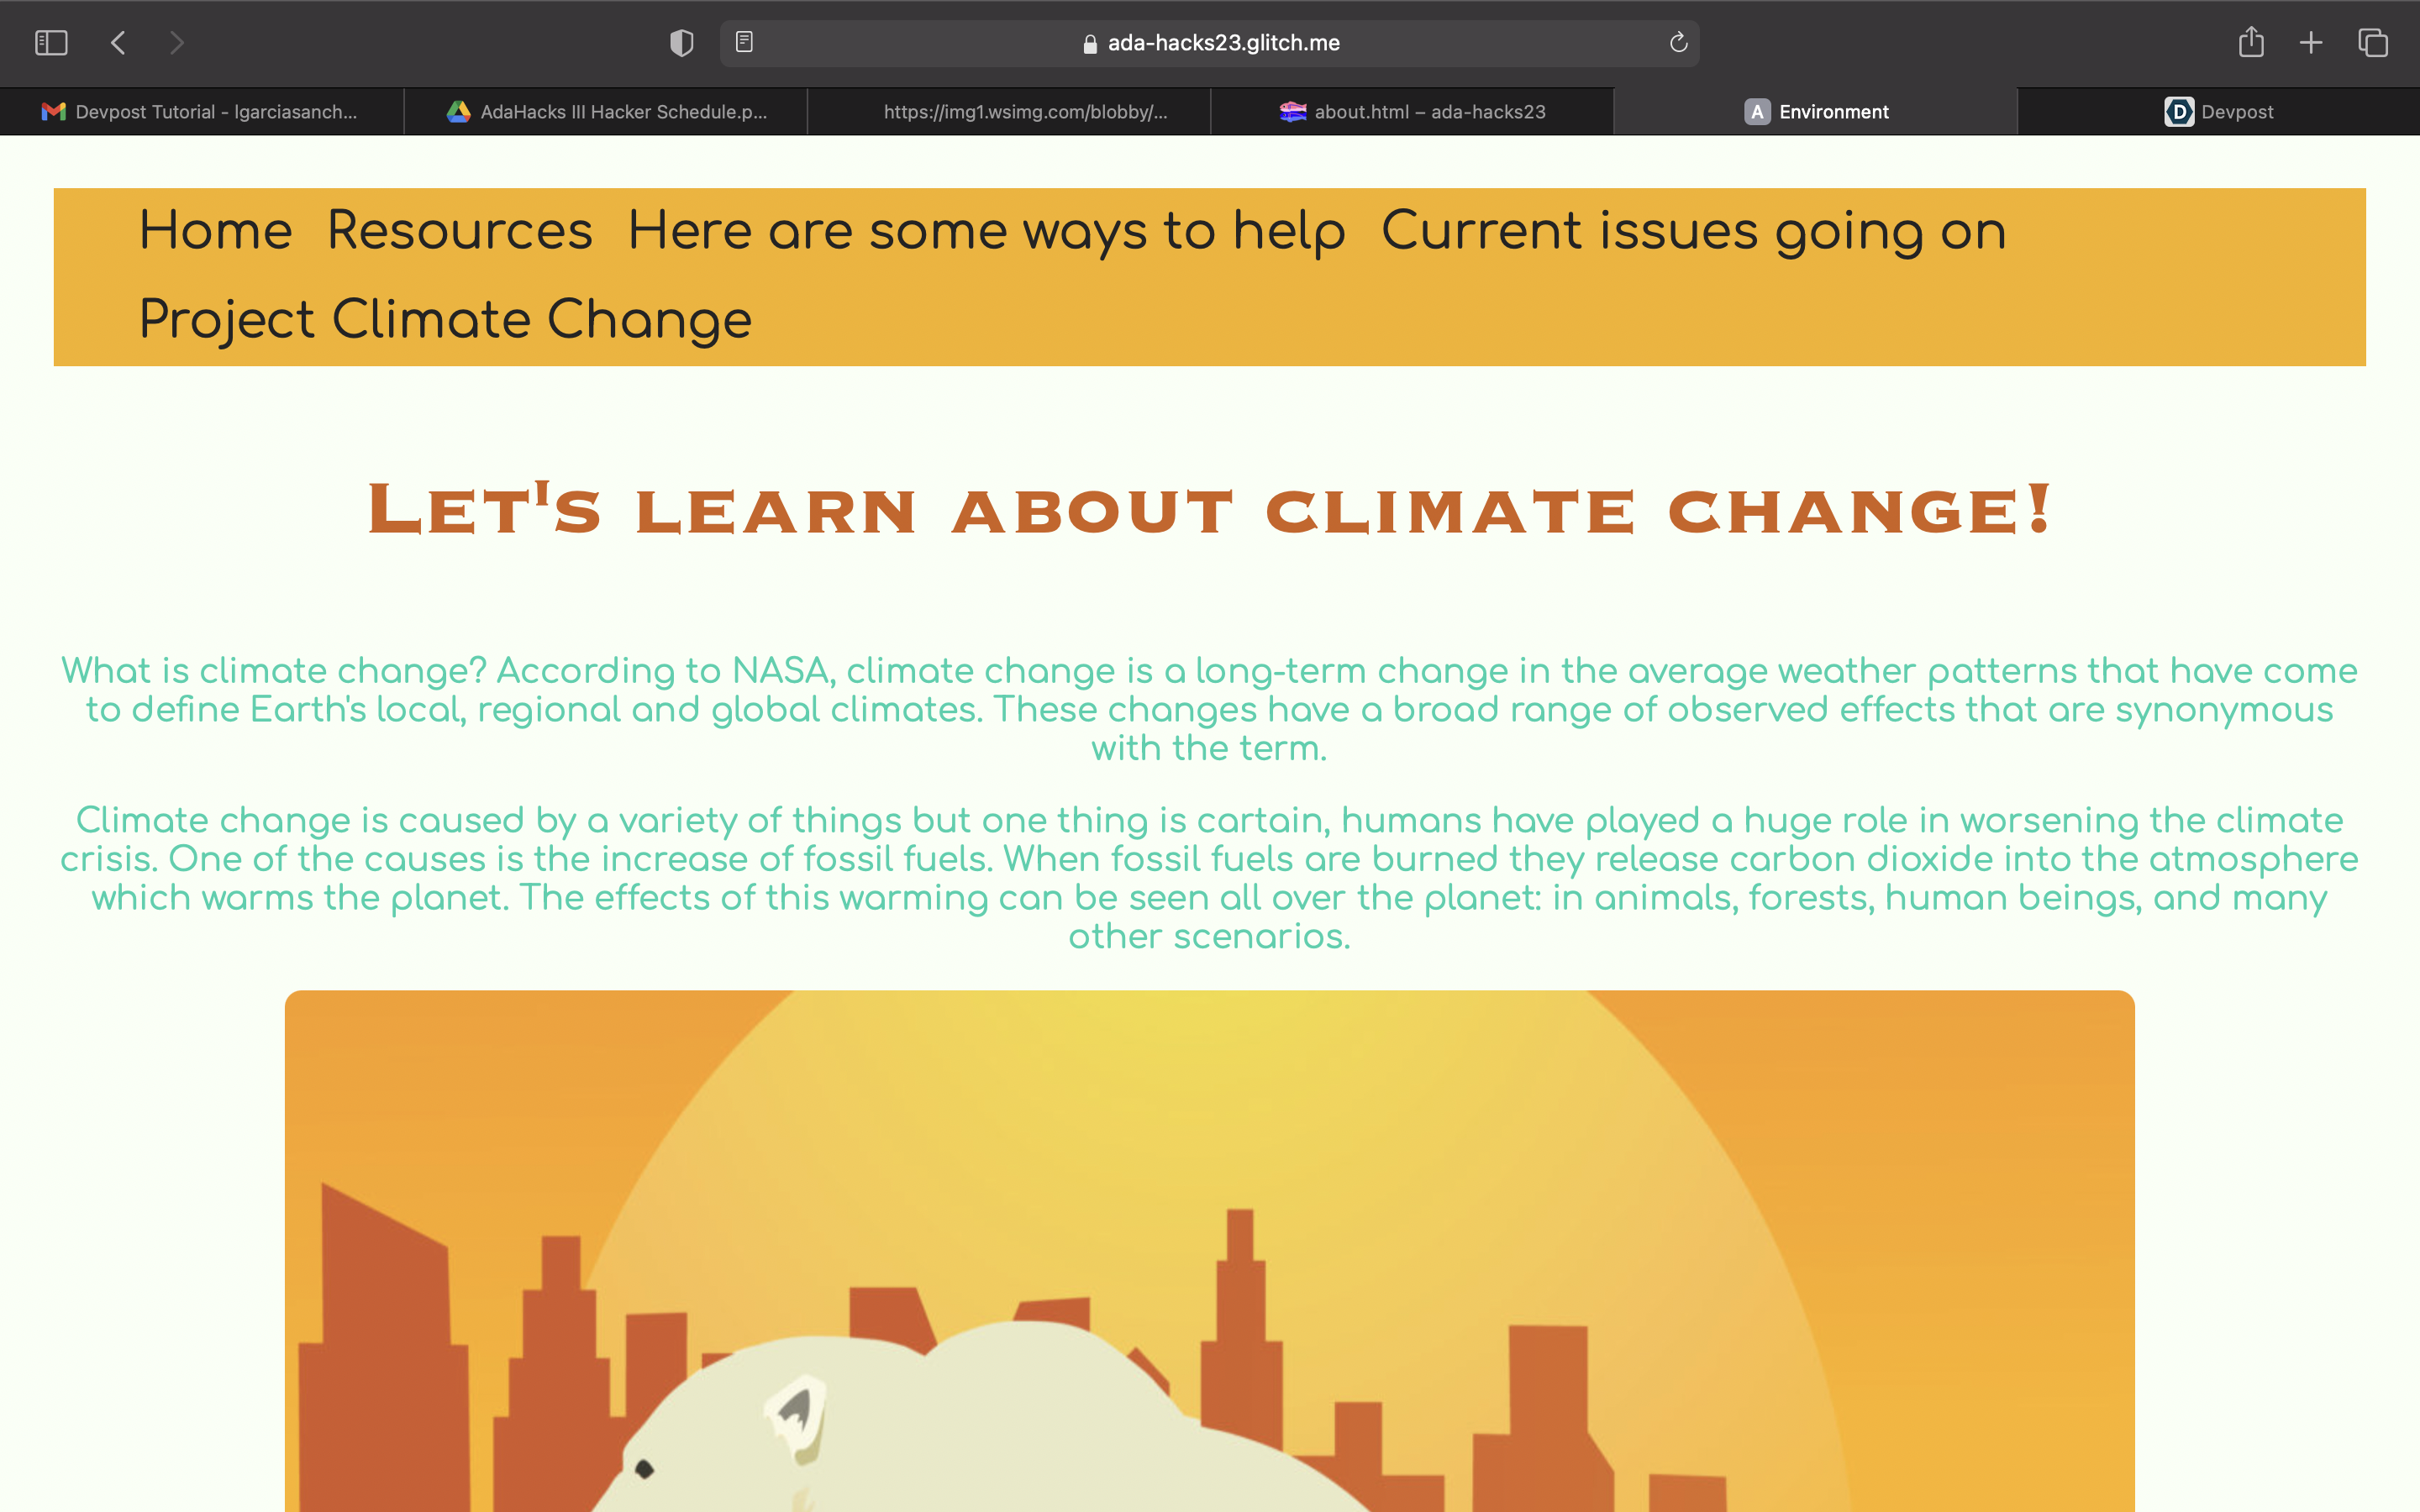The image size is (2420, 1512).
Task: Switch to Devpost Tutorial Gmail tab
Action: (x=201, y=112)
